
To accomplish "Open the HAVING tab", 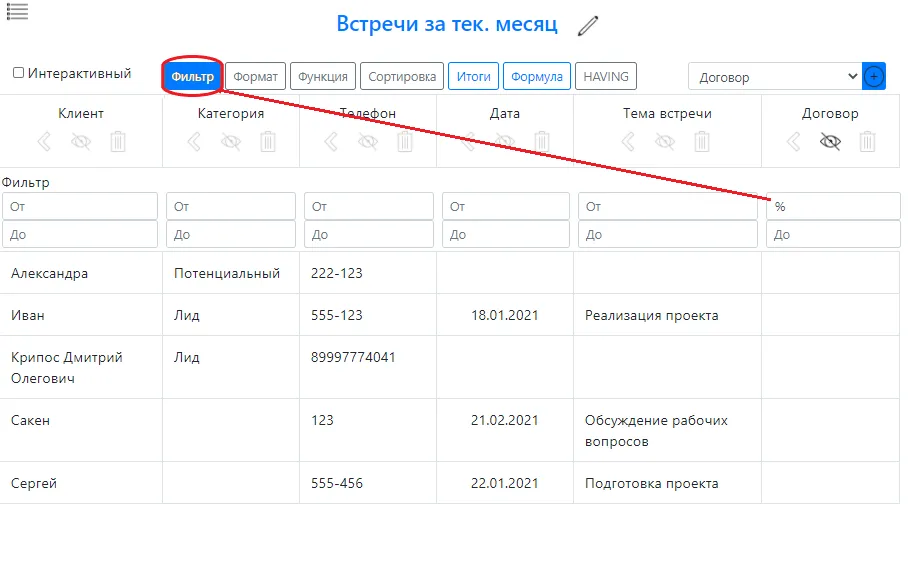I will pos(606,76).
